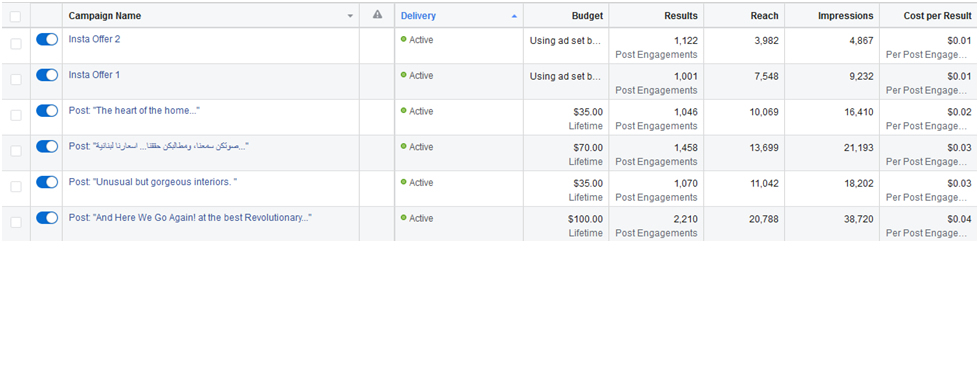The height and width of the screenshot is (391, 979).
Task: Open the Arabic-titled post campaign link
Action: click(x=159, y=146)
